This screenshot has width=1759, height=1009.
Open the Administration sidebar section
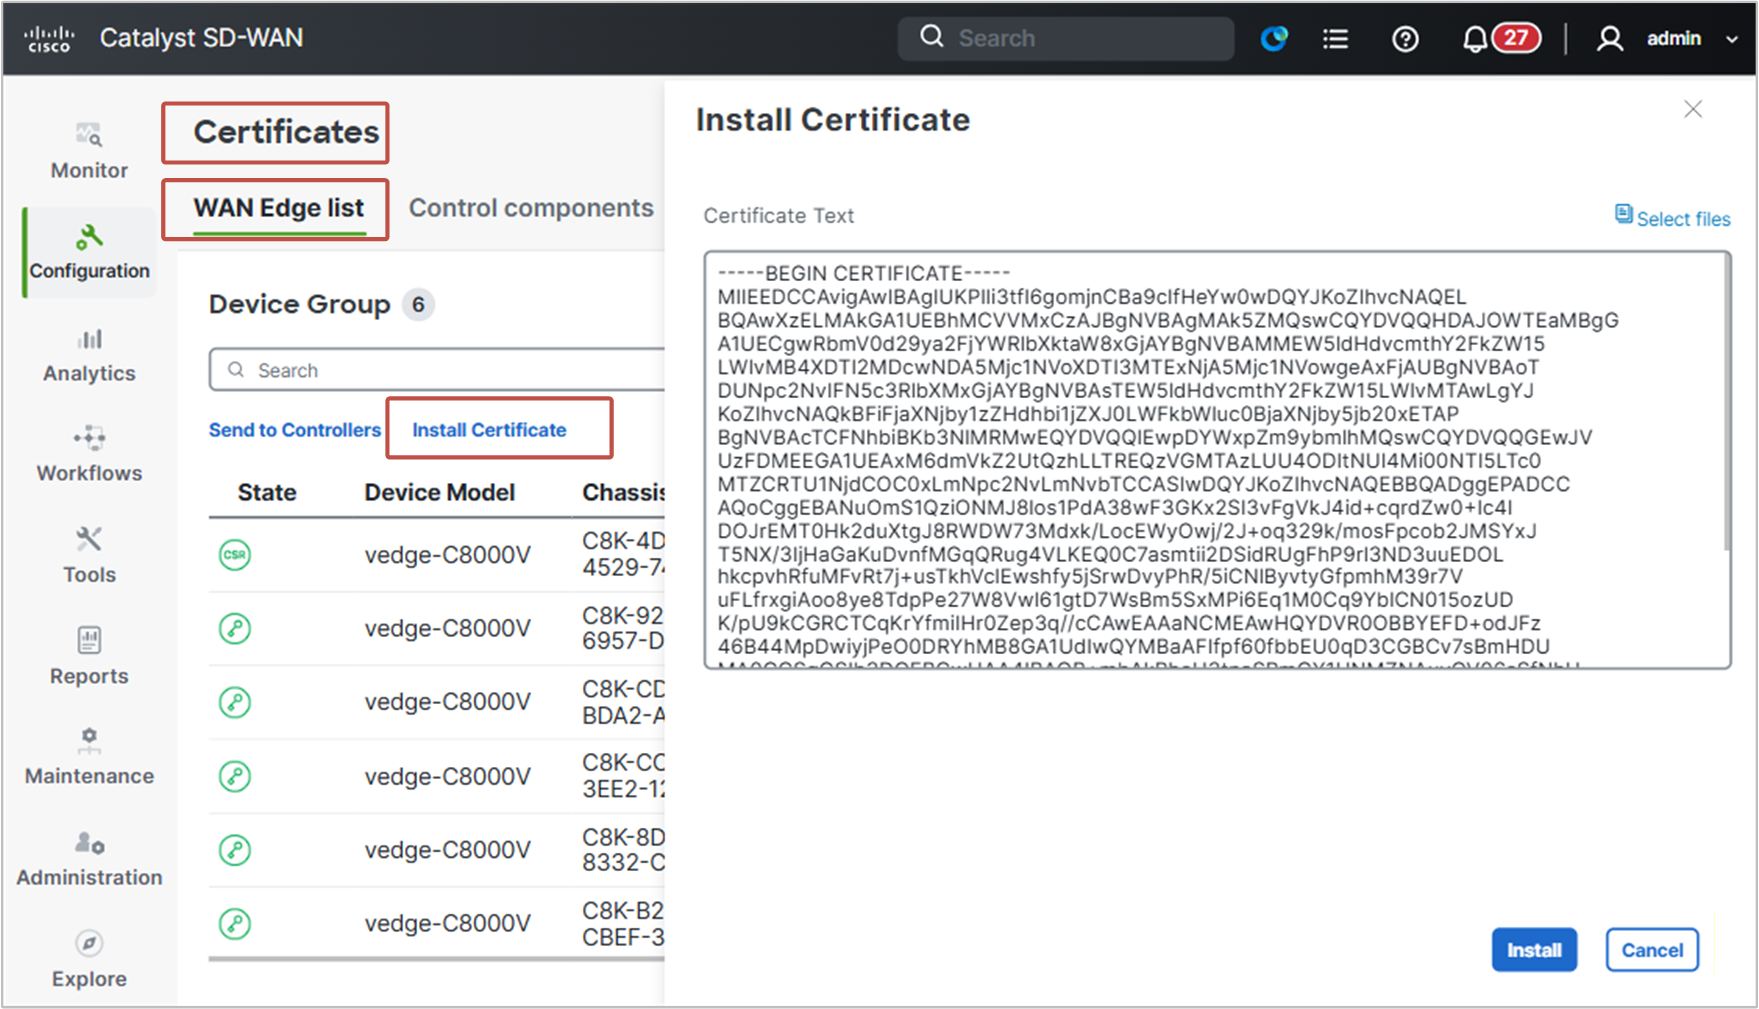click(x=89, y=859)
